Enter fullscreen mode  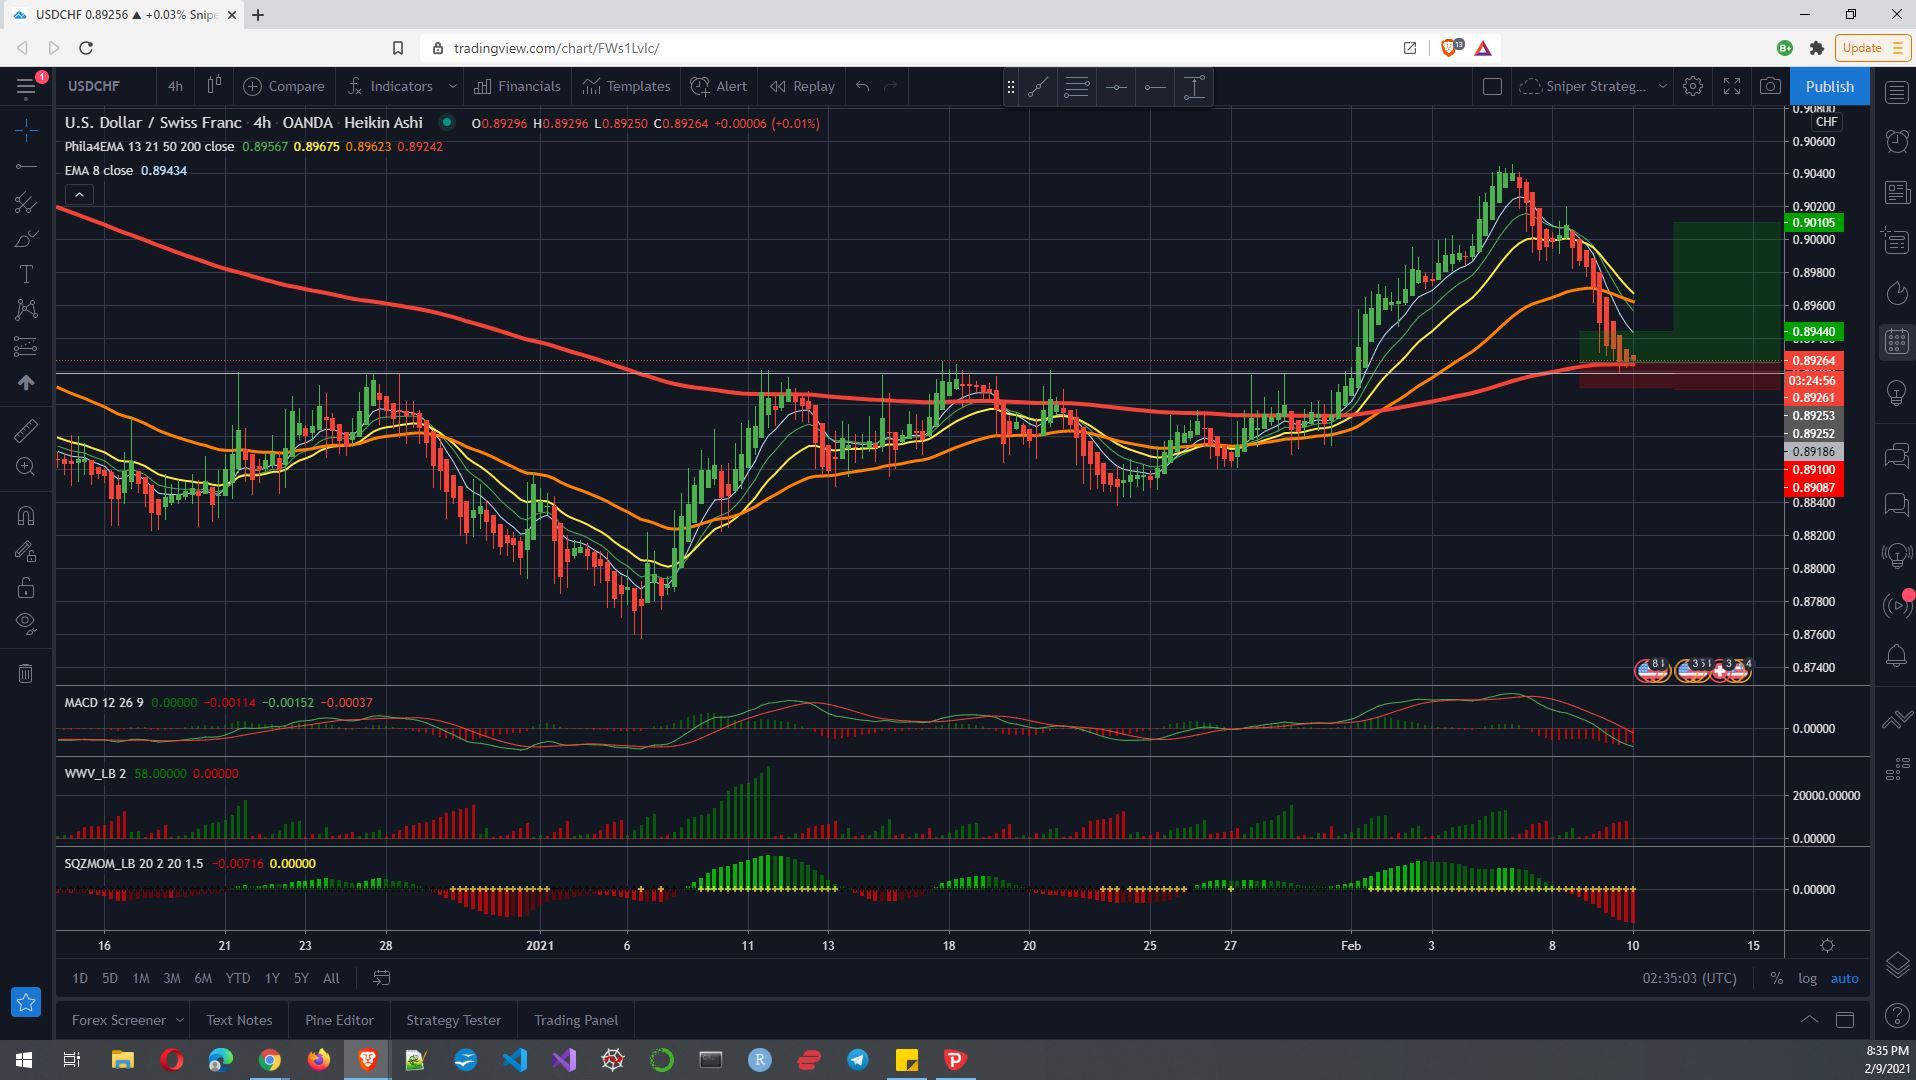pos(1732,86)
